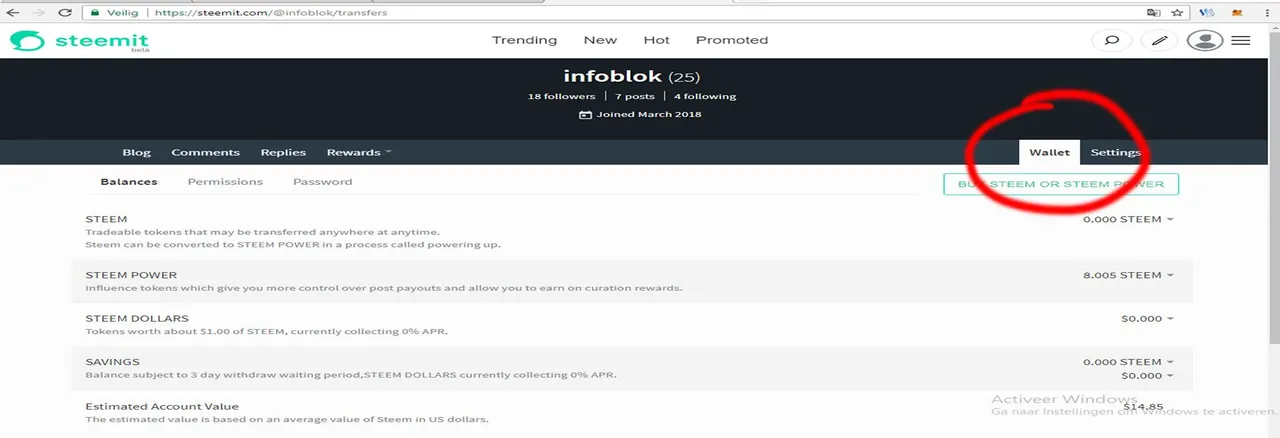The width and height of the screenshot is (1280, 438).
Task: Click the browser forward arrow
Action: tap(41, 13)
